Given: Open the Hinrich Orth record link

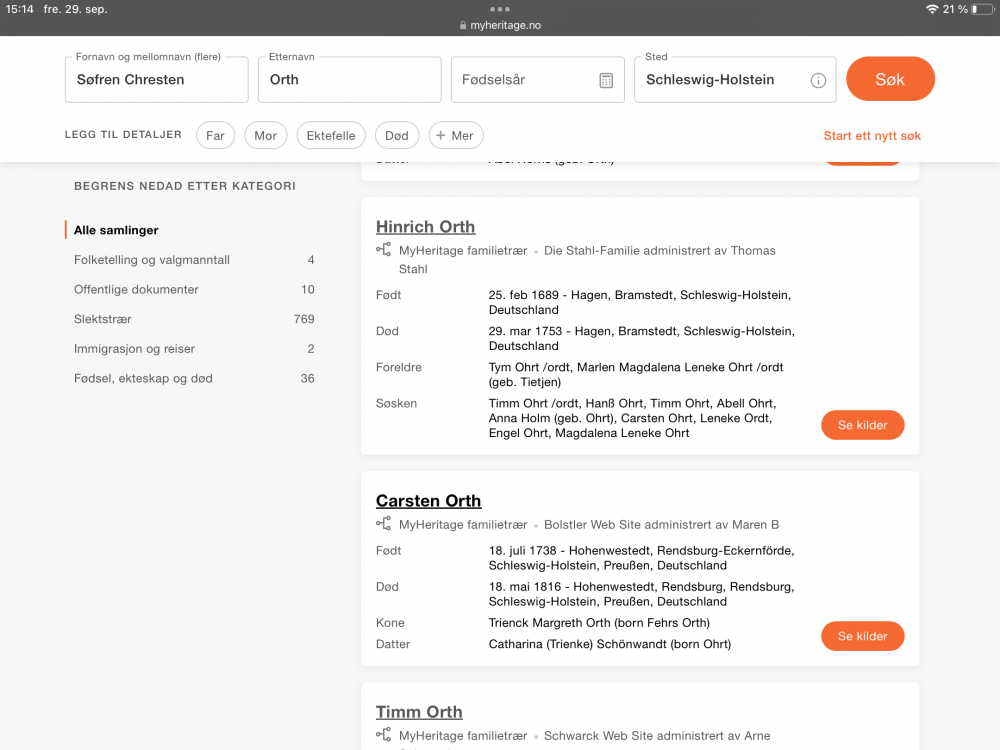Looking at the screenshot, I should pyautogui.click(x=425, y=227).
